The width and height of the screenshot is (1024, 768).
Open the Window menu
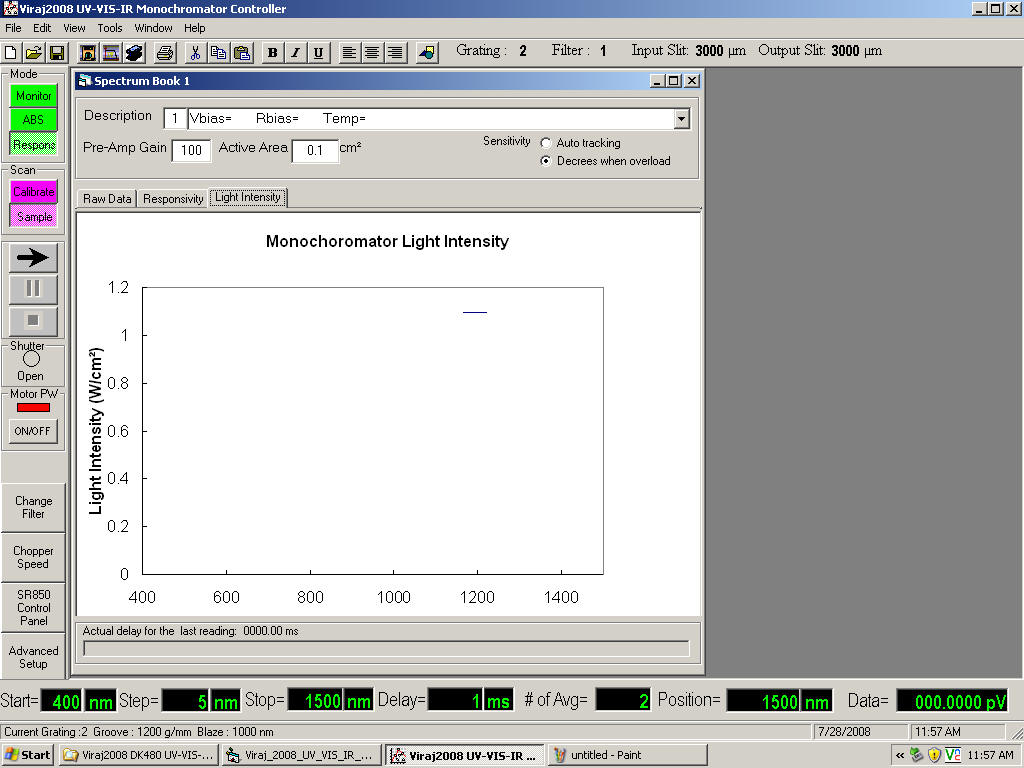coord(153,28)
